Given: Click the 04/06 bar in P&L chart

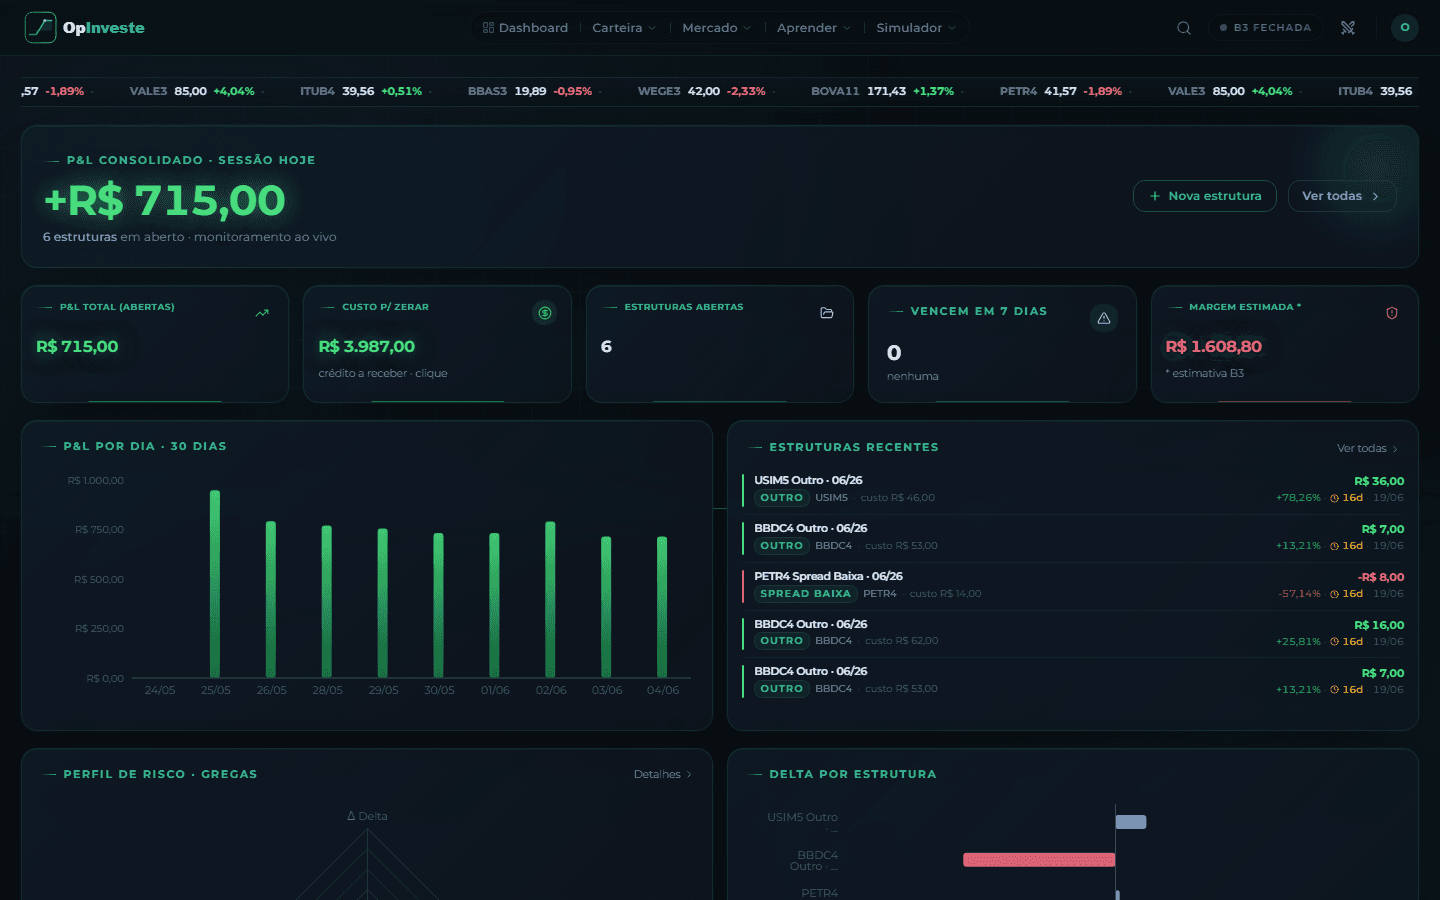Looking at the screenshot, I should (x=662, y=607).
